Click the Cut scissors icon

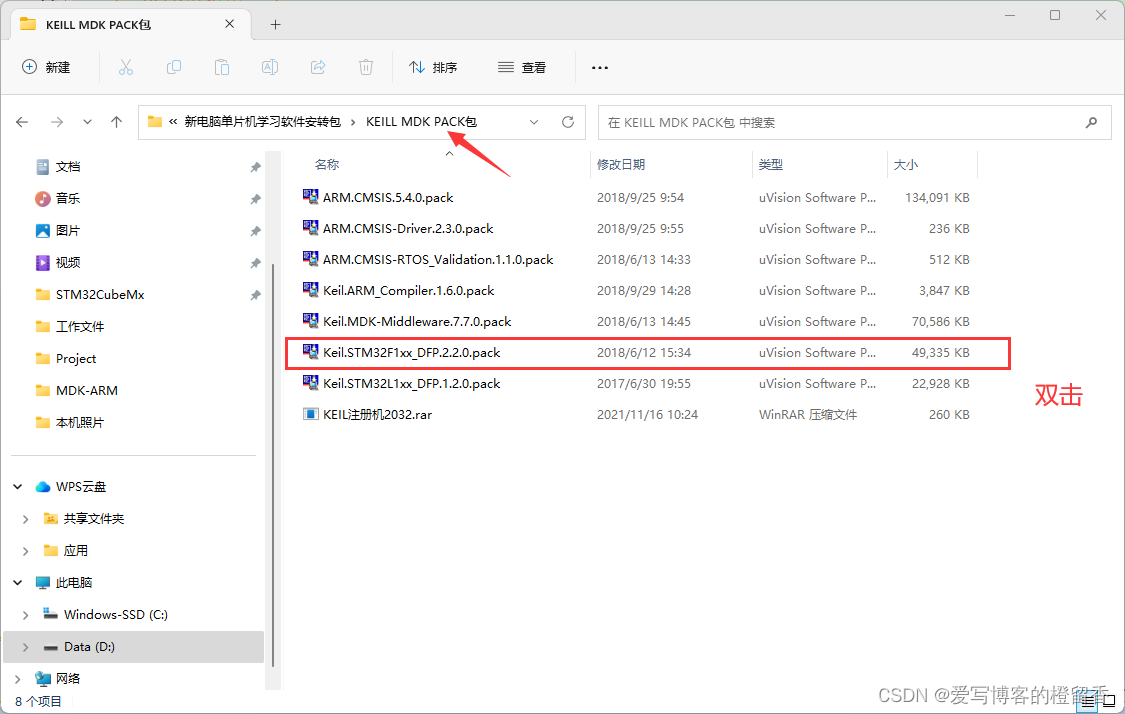126,67
